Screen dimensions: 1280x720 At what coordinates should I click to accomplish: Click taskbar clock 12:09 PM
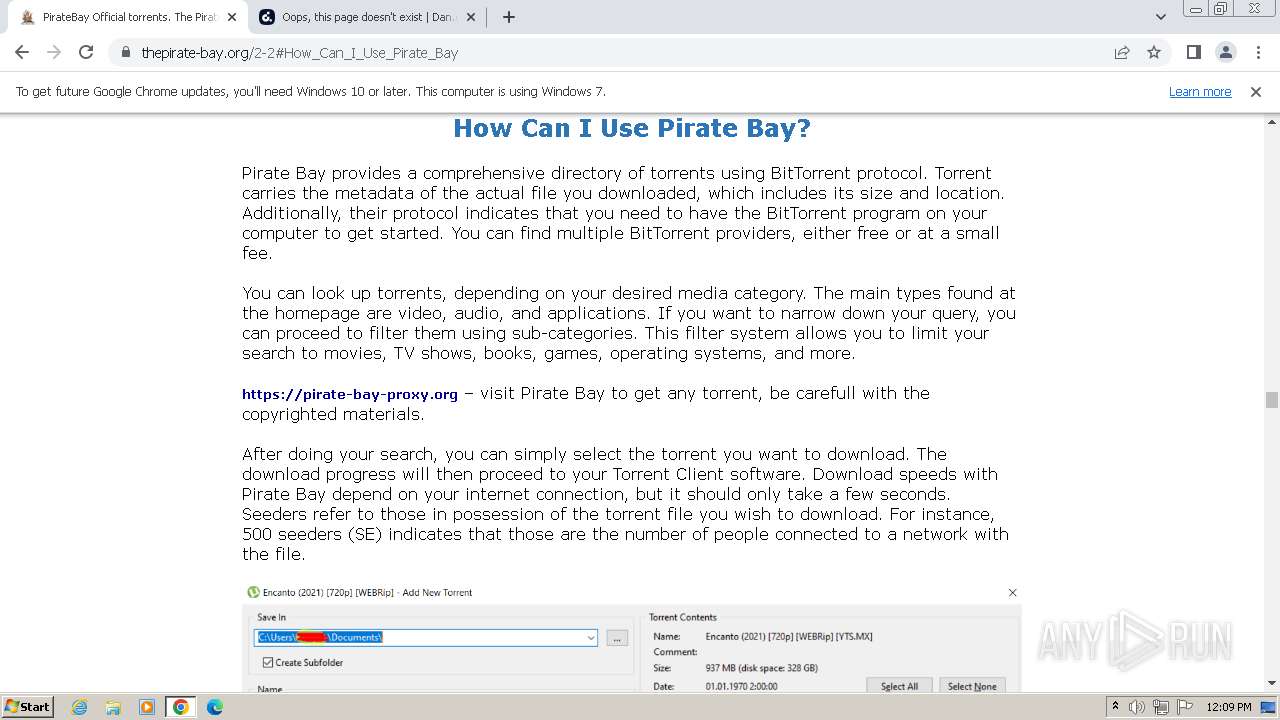pos(1229,707)
